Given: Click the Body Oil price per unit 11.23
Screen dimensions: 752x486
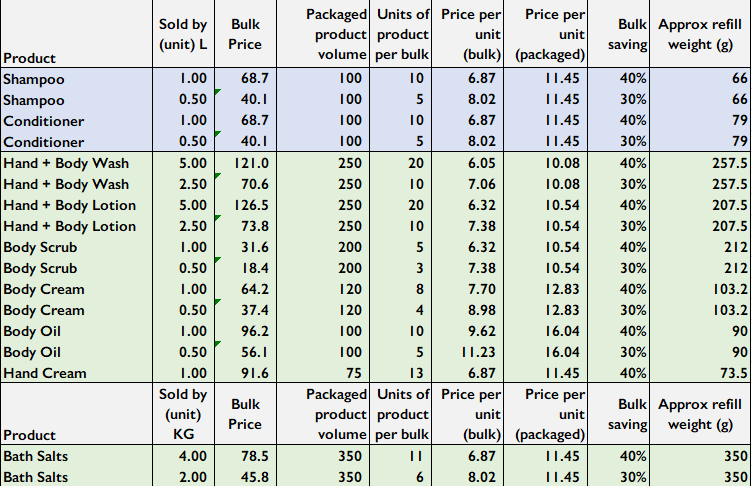Looking at the screenshot, I should coord(468,352).
